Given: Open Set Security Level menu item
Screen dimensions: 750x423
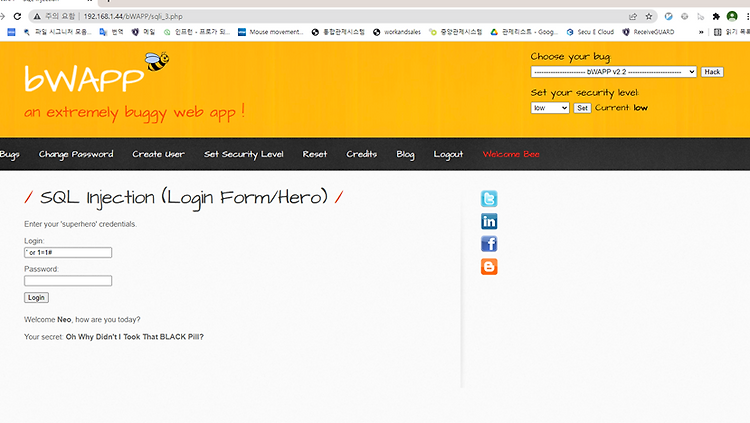Looking at the screenshot, I should pos(243,154).
